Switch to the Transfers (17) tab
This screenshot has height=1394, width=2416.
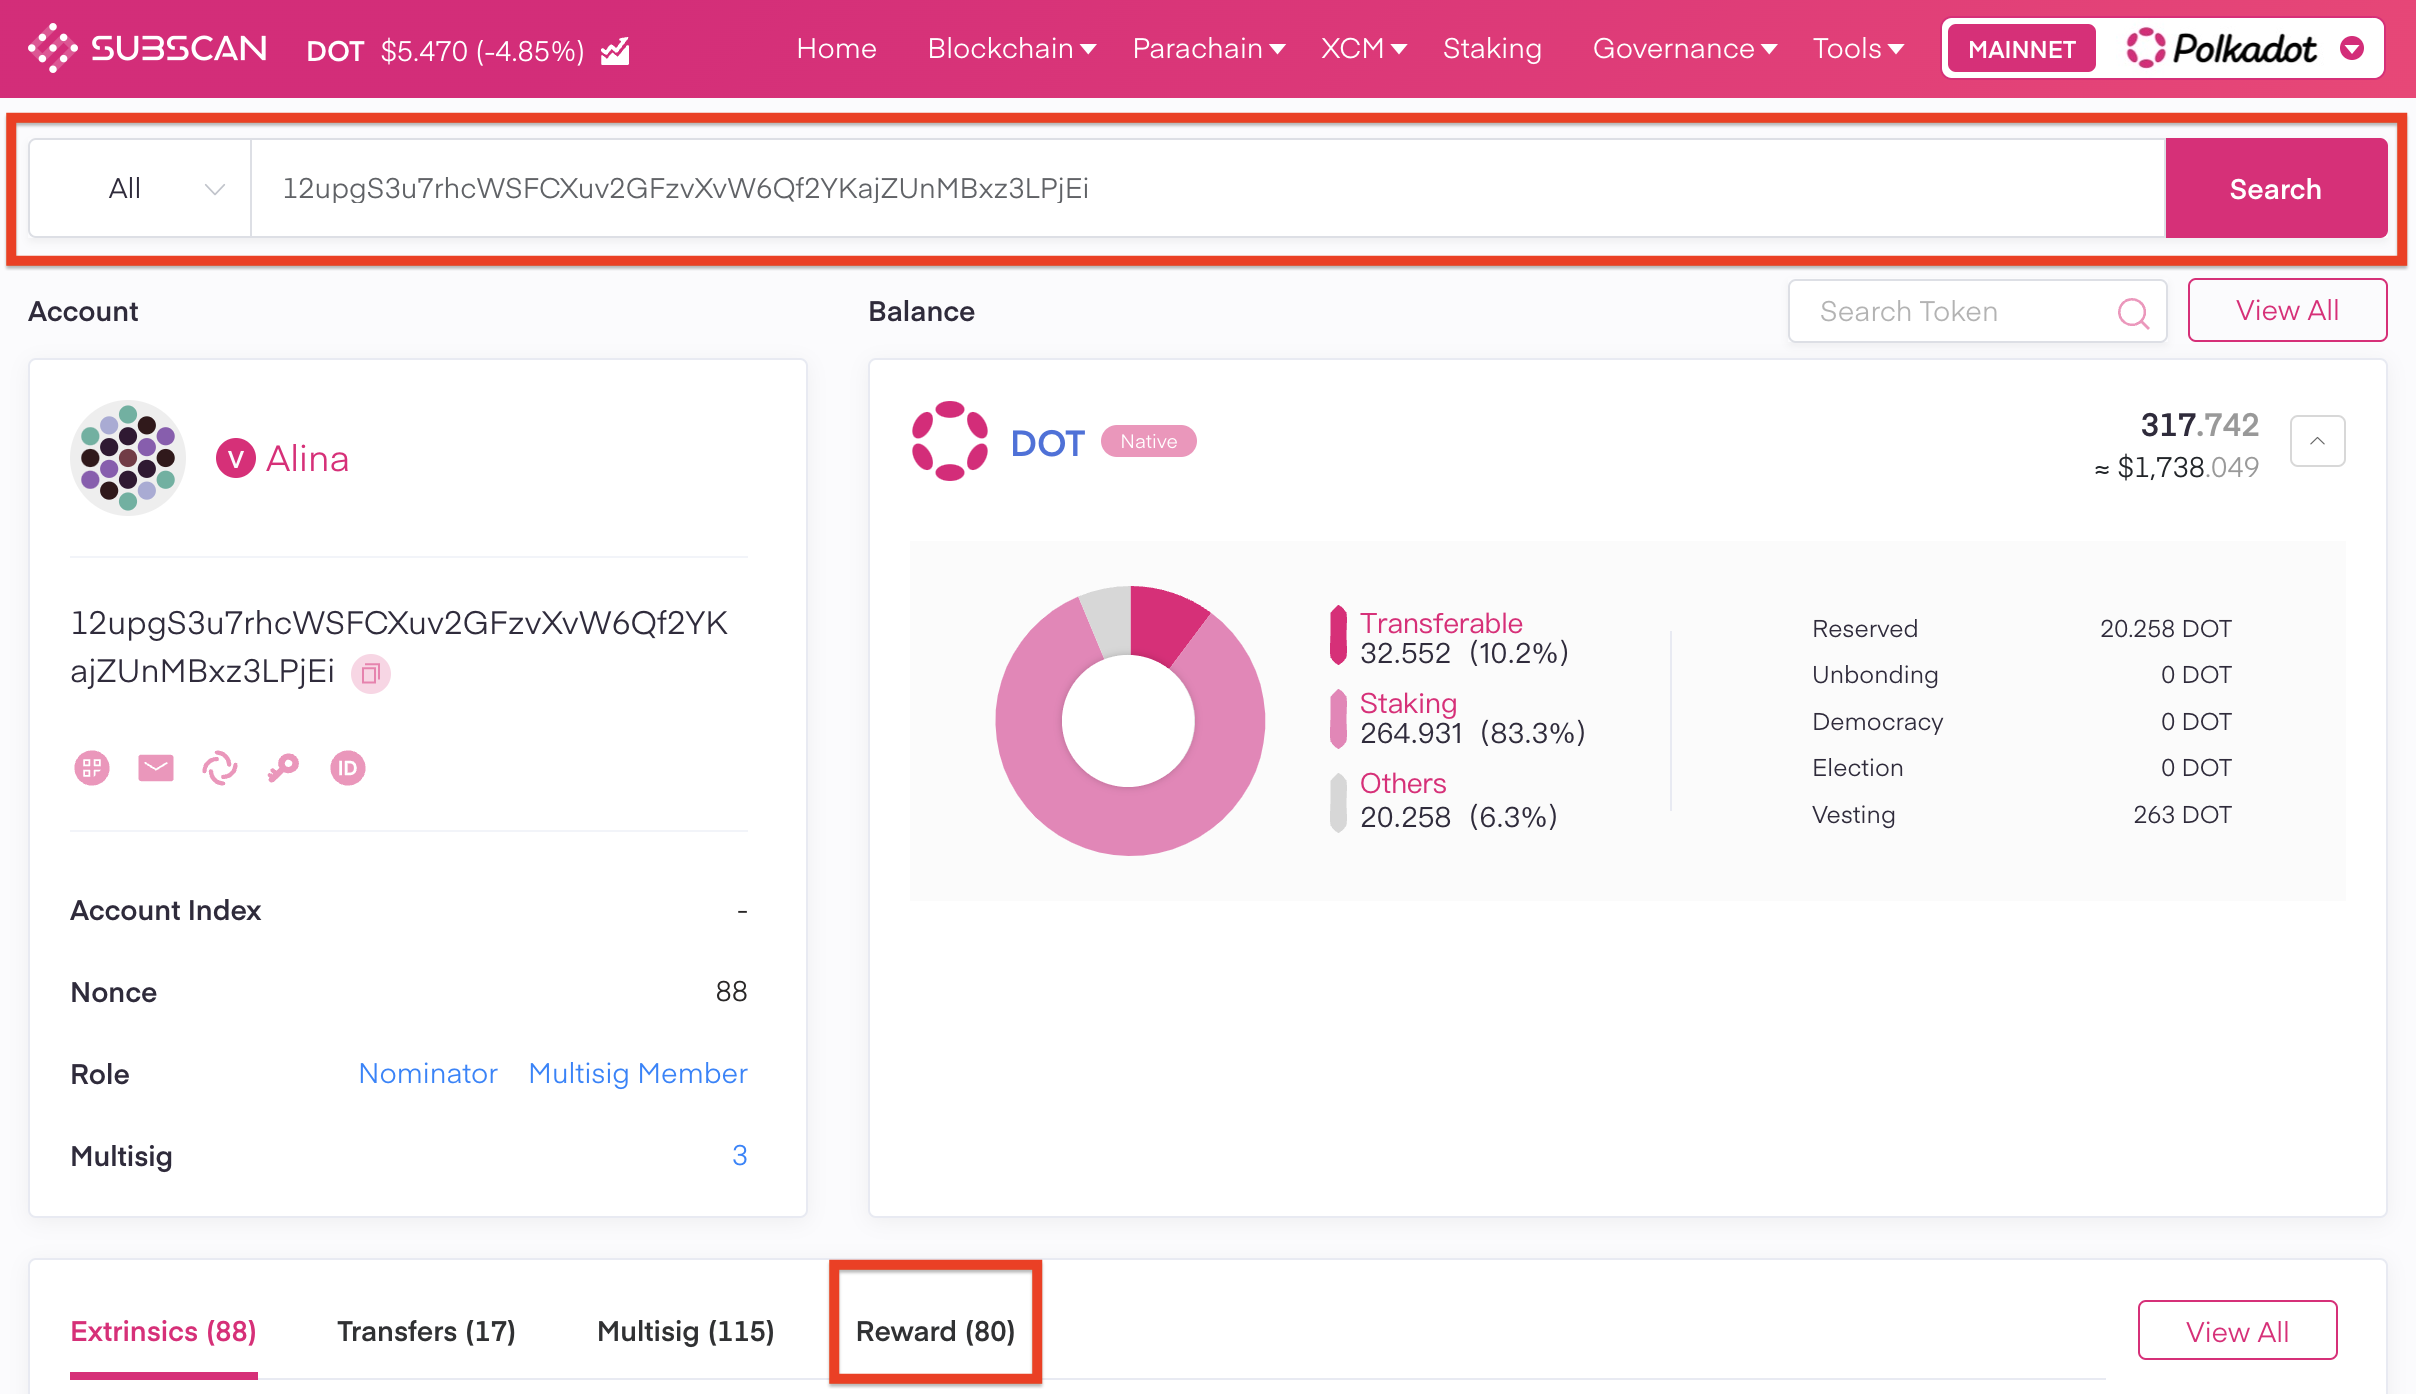click(x=426, y=1331)
